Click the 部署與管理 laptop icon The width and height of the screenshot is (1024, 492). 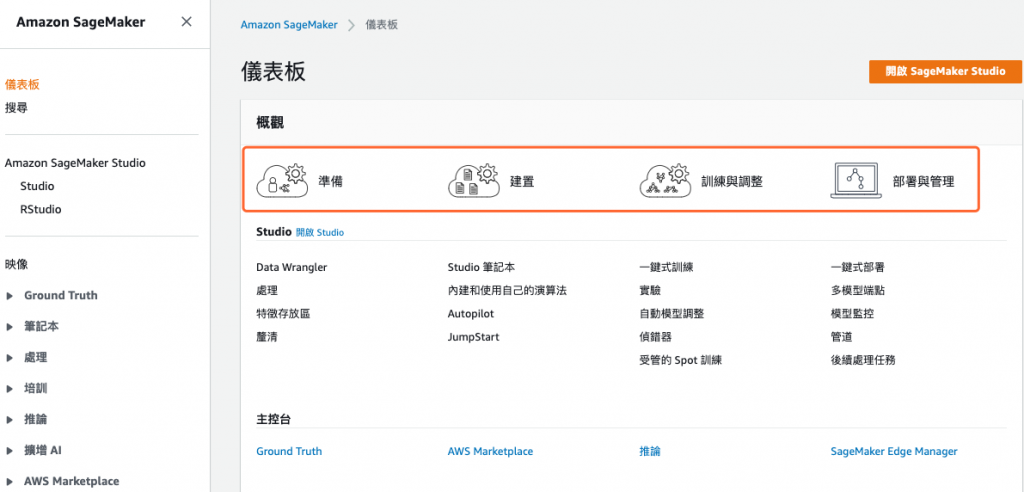coord(855,180)
